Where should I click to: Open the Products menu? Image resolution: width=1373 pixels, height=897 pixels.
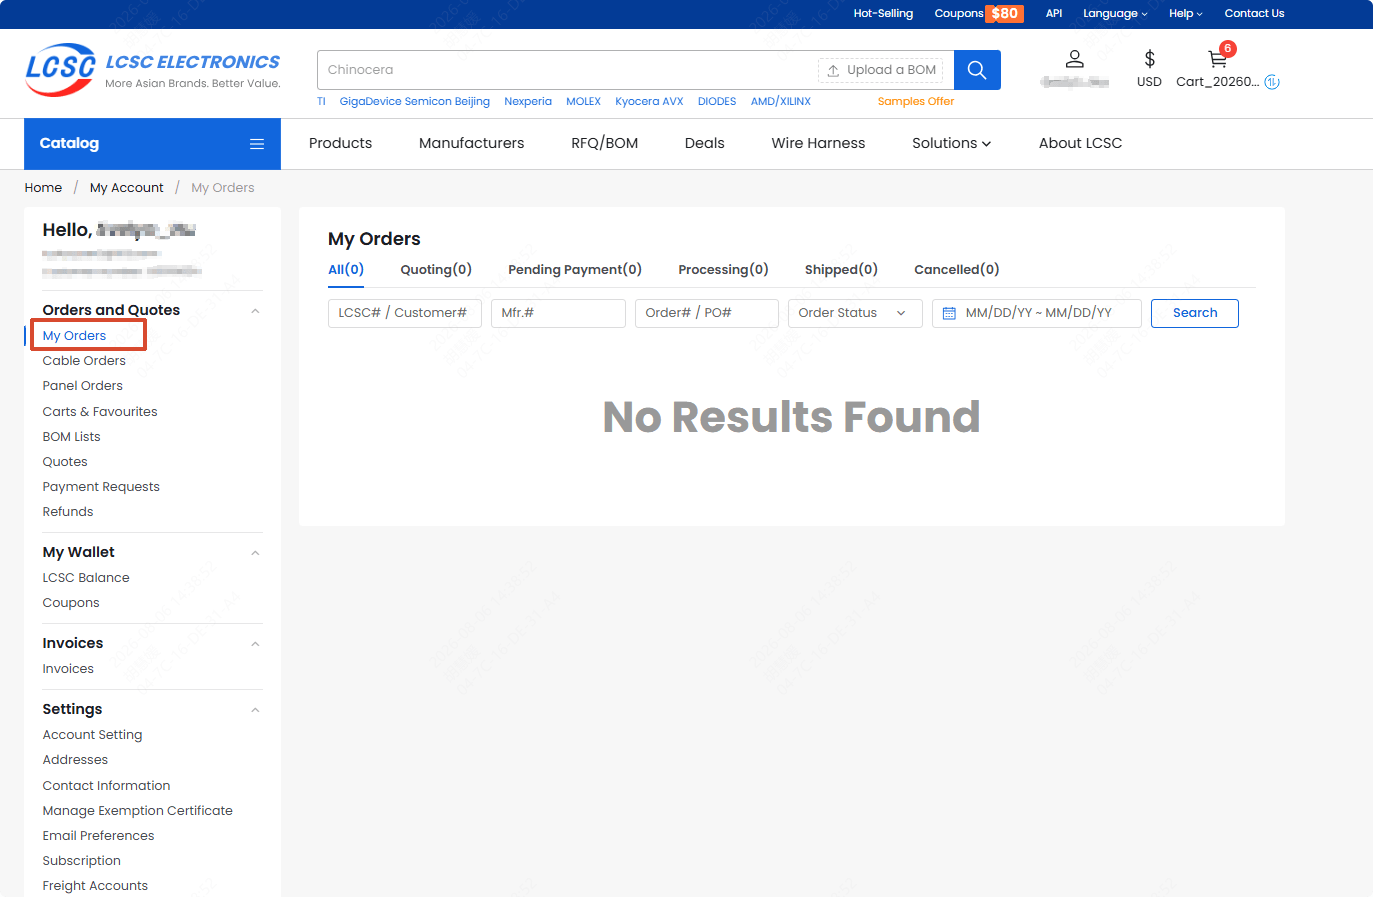coord(340,143)
